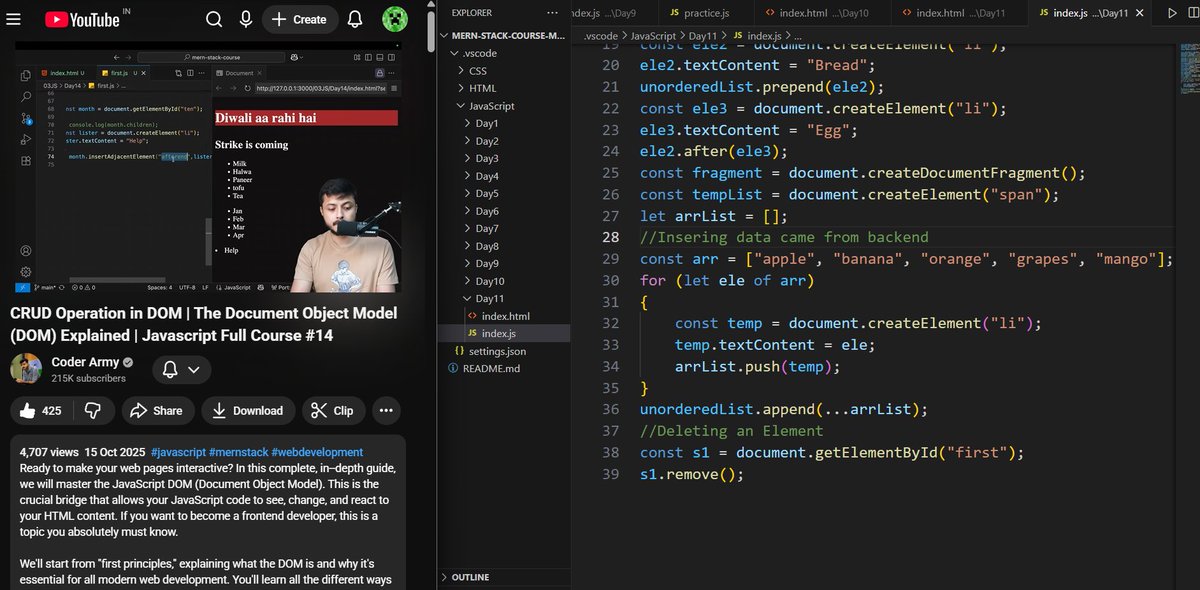Click line number 28 in gutter
Screen dimensions: 1200x590
tap(610, 237)
